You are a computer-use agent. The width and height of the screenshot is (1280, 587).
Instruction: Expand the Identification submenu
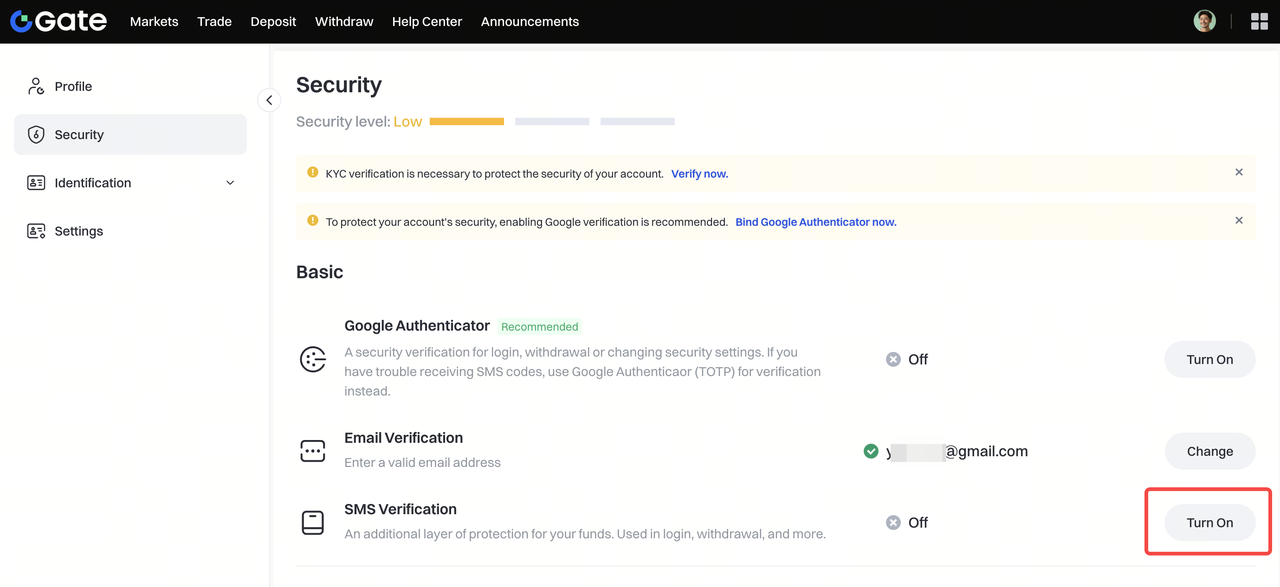pyautogui.click(x=230, y=183)
